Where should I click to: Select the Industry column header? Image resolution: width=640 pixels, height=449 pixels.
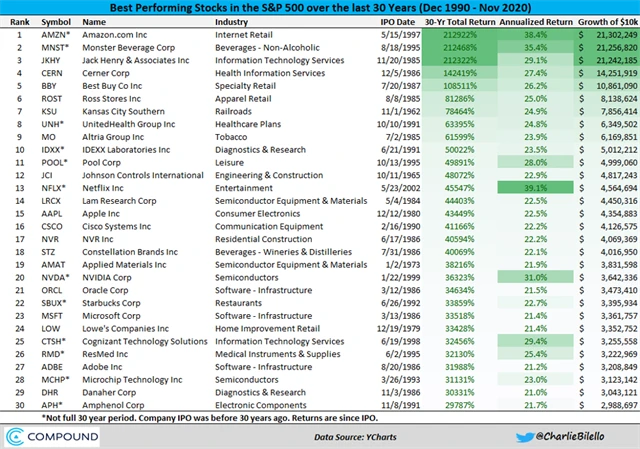pyautogui.click(x=231, y=22)
